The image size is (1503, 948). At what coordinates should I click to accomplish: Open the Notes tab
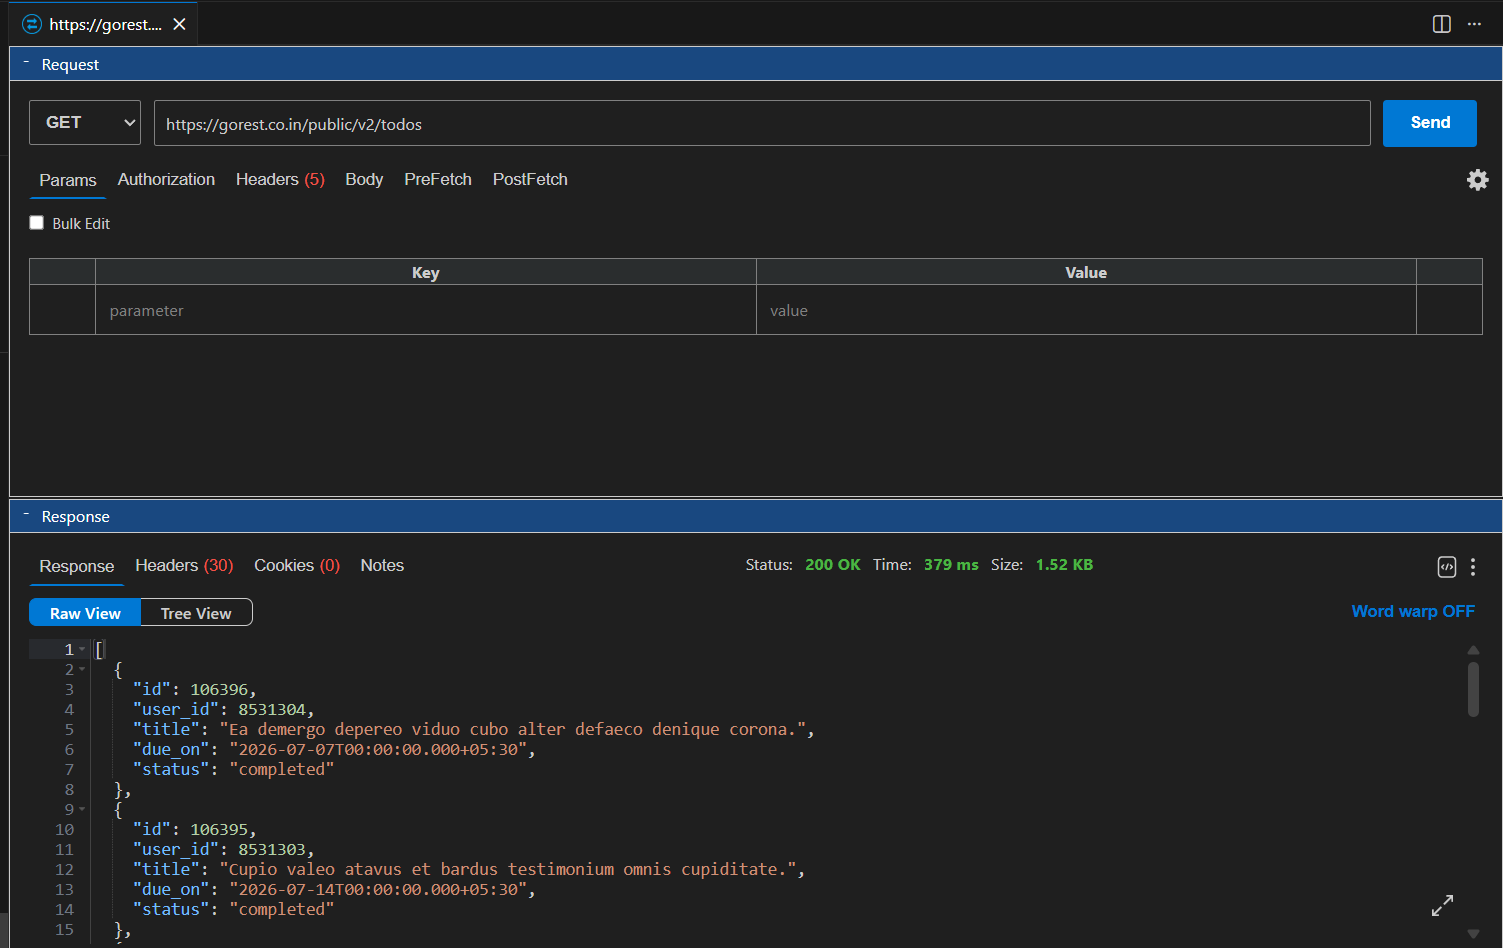click(x=382, y=565)
